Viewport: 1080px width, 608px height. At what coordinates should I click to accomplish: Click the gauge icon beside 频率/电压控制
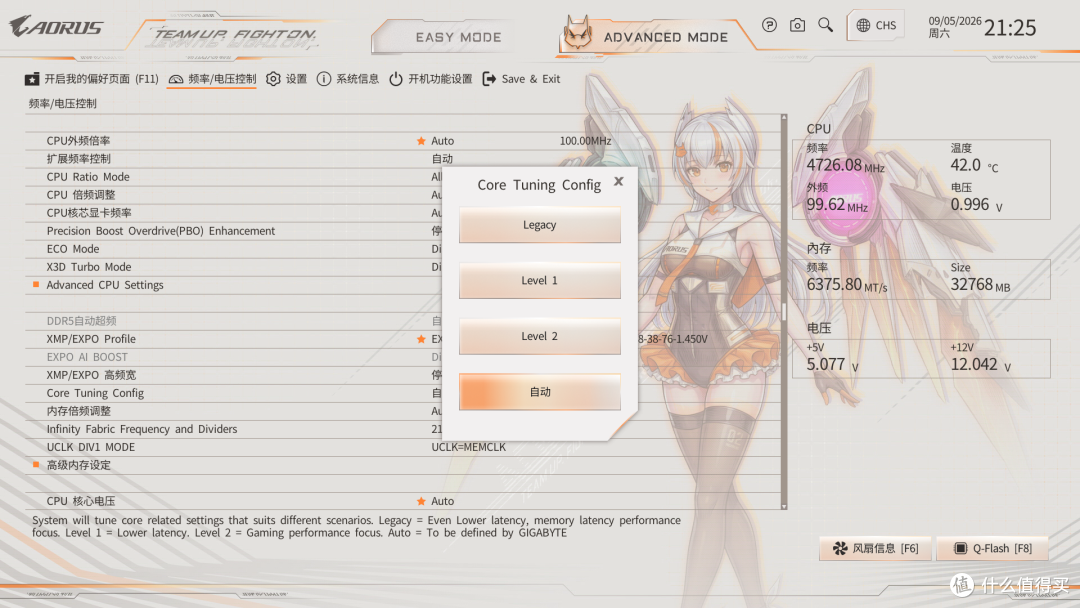coord(176,80)
